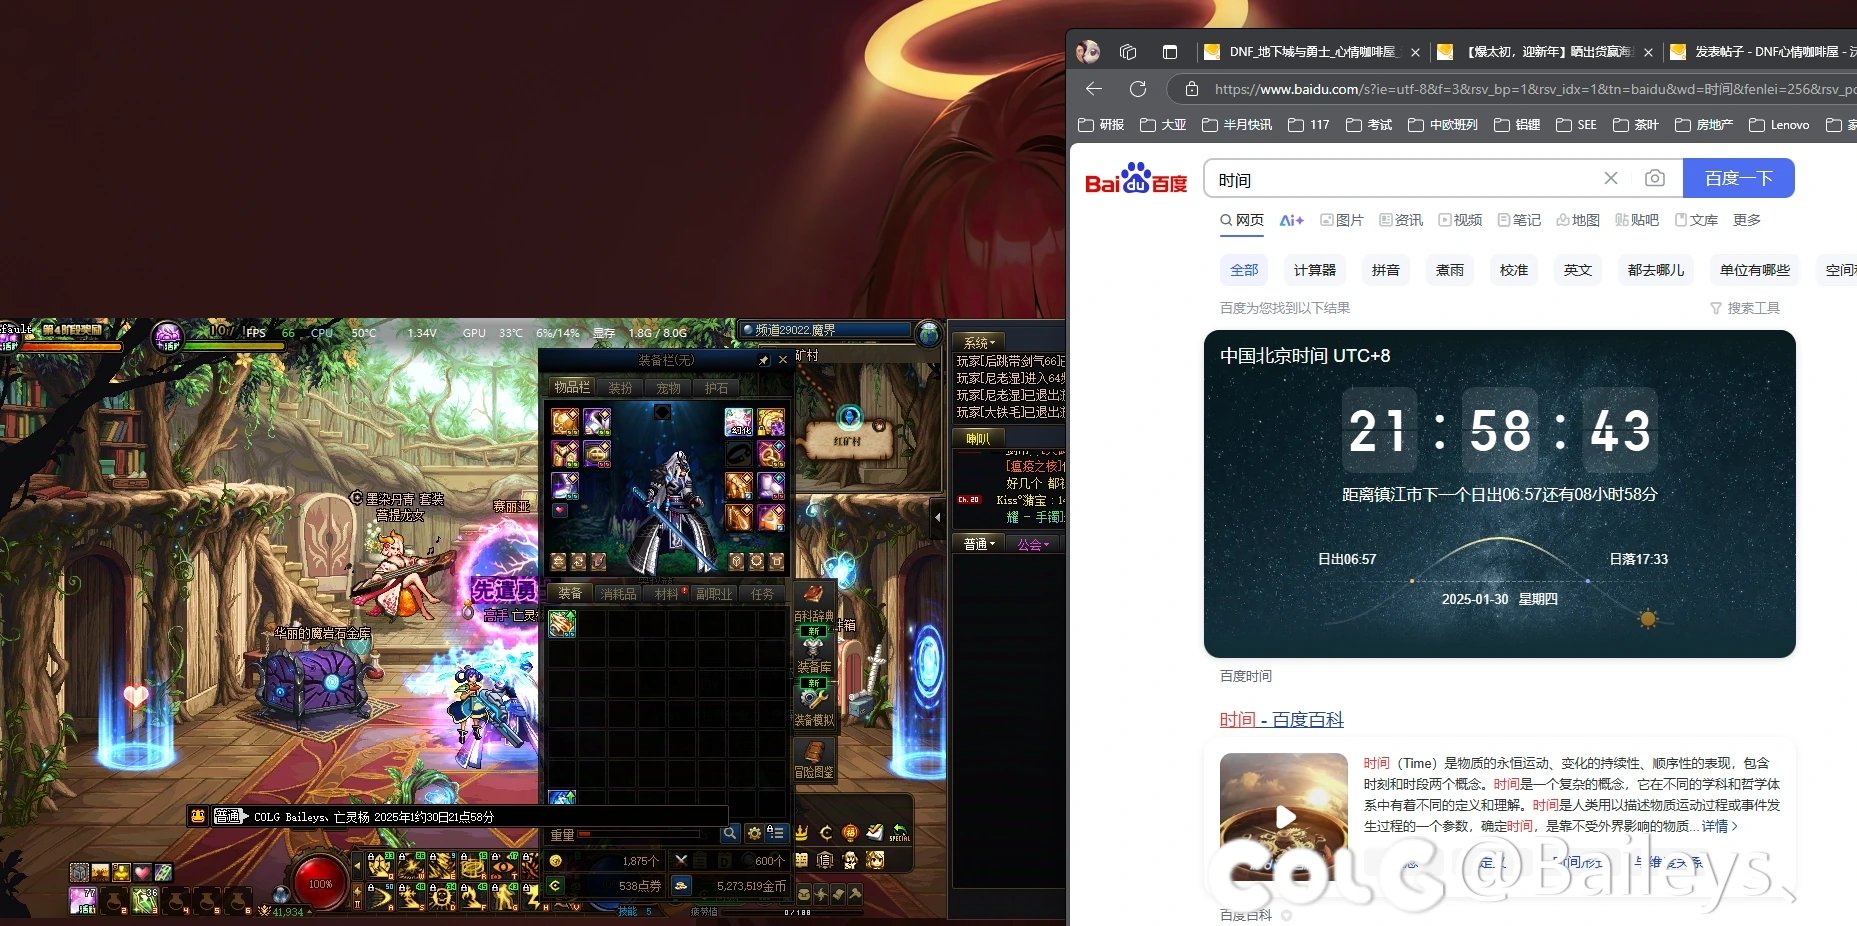Open the 副职业 inventory tab
Screen dimensions: 1857x926
(714, 594)
